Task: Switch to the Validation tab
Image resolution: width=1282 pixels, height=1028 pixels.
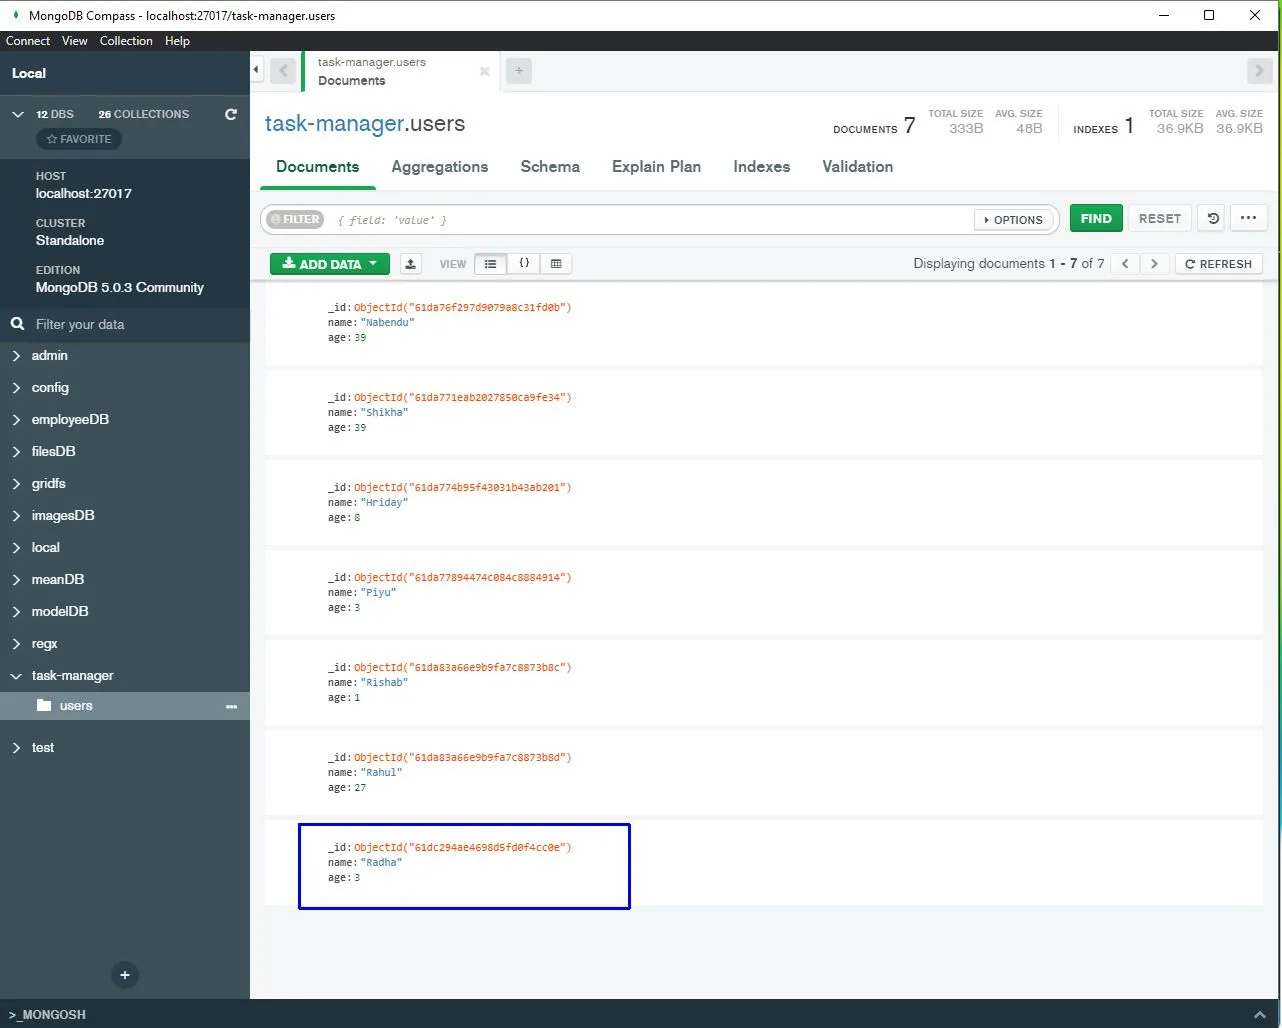Action: coord(857,167)
